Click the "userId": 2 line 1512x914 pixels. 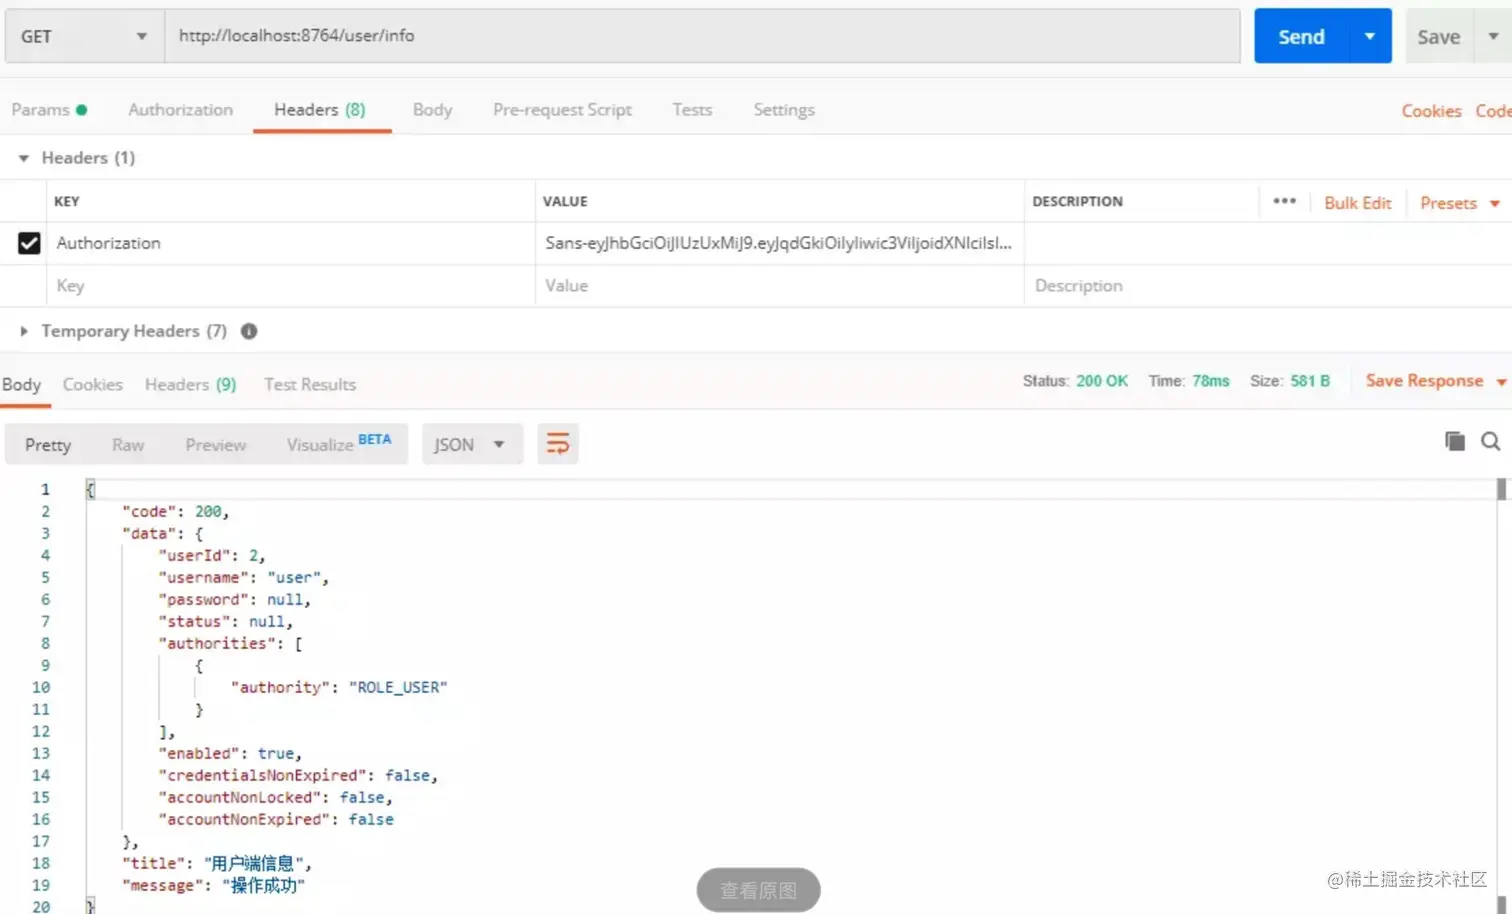click(x=212, y=556)
